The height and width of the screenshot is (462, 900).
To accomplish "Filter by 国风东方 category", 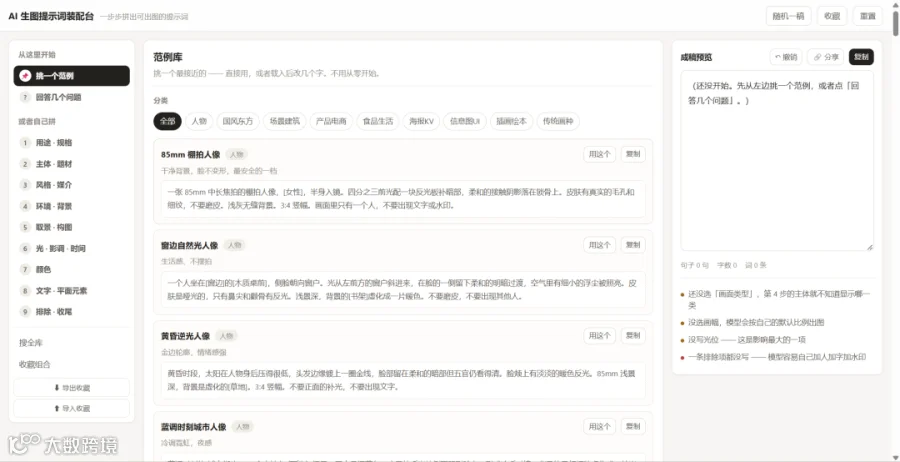I will pos(238,122).
